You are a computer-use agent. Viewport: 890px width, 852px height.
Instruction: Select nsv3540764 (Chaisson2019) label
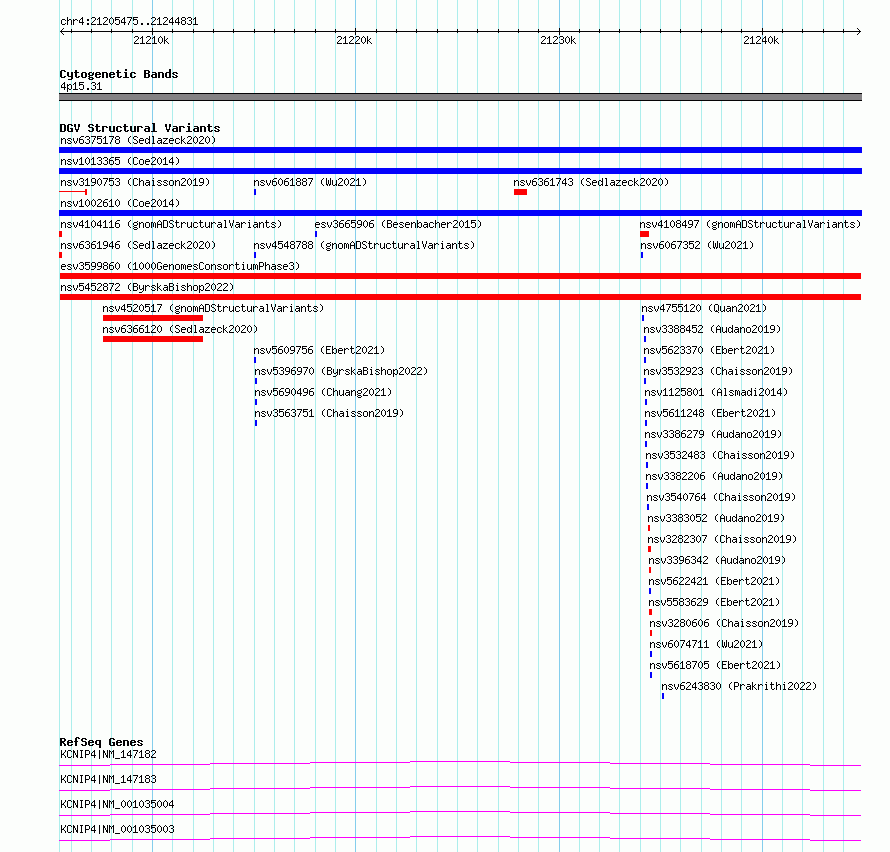coord(721,497)
